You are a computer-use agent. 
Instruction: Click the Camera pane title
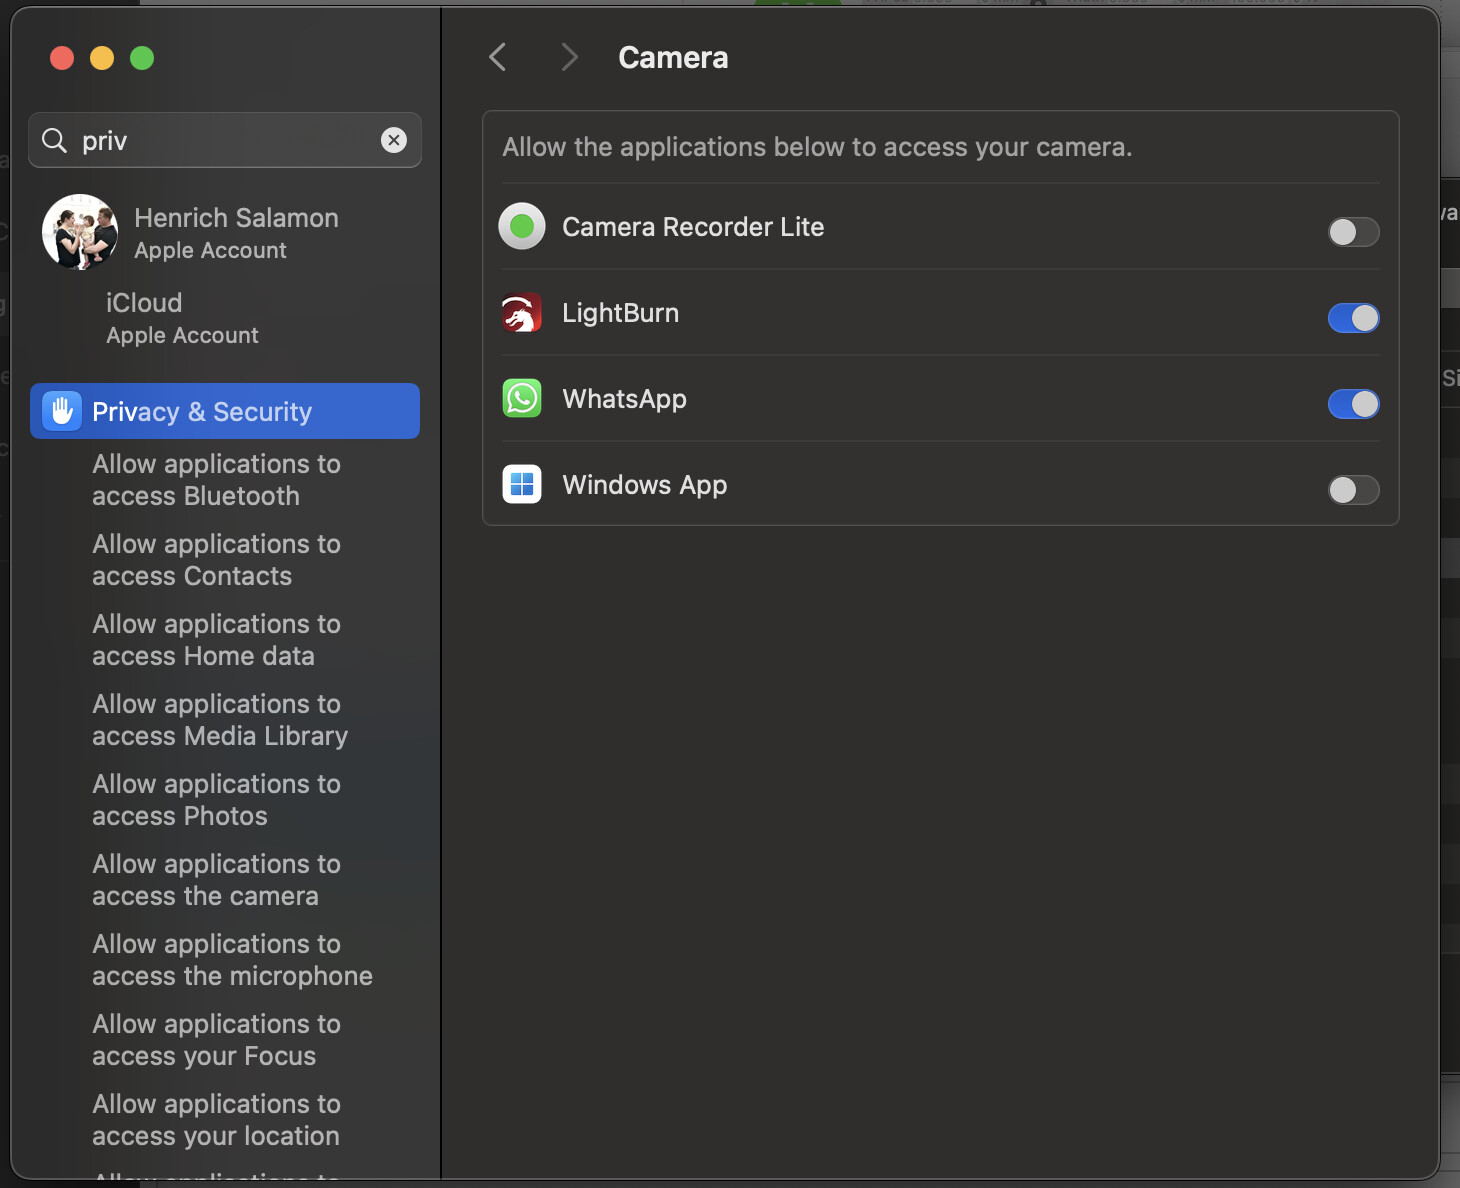673,57
